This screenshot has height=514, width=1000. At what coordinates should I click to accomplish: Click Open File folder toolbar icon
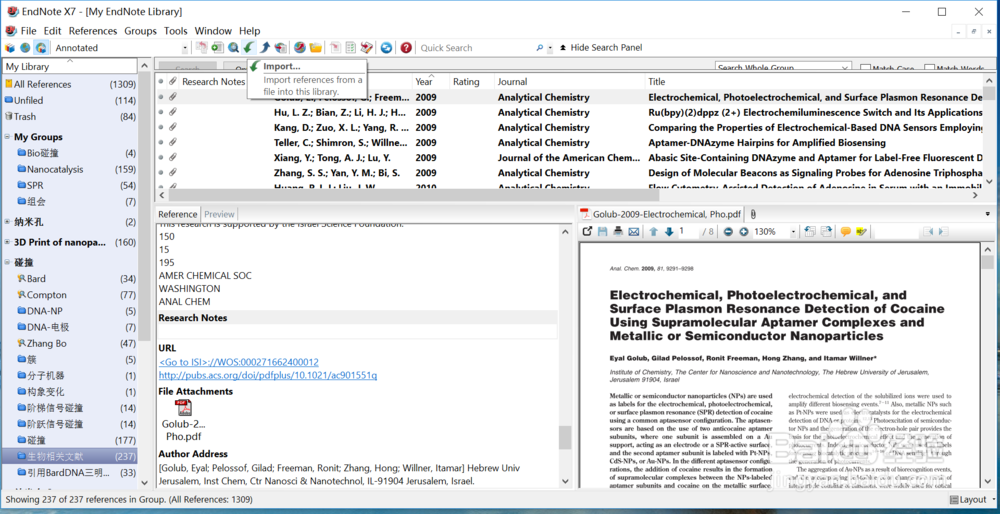pyautogui.click(x=316, y=48)
